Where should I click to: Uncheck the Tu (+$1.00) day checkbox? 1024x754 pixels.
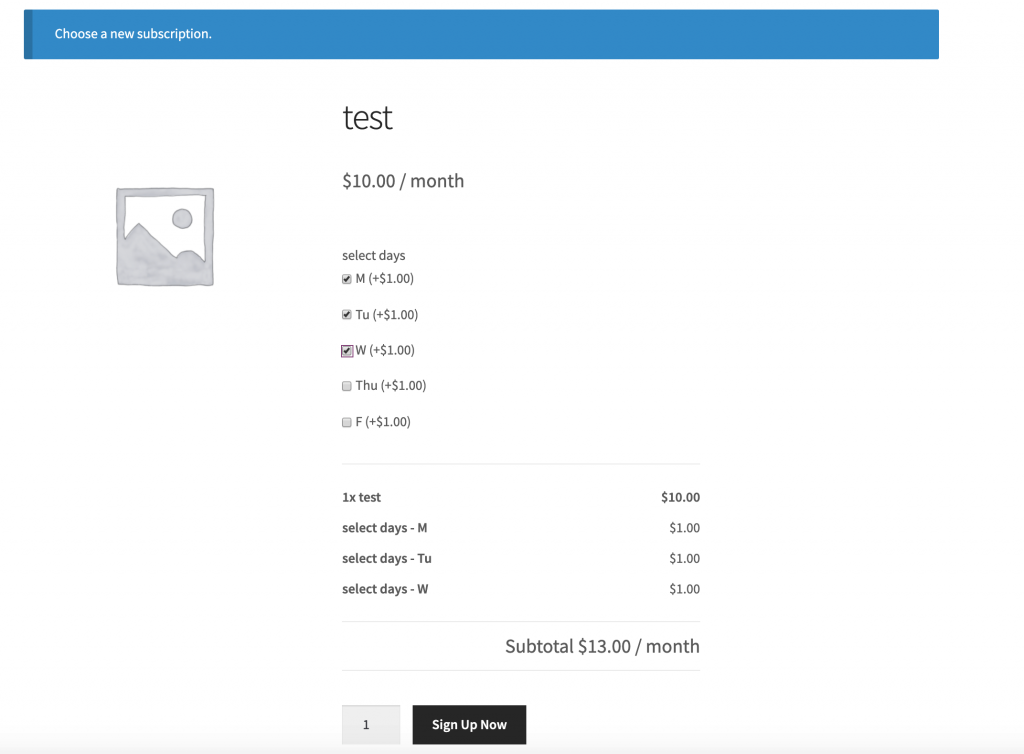pos(347,315)
